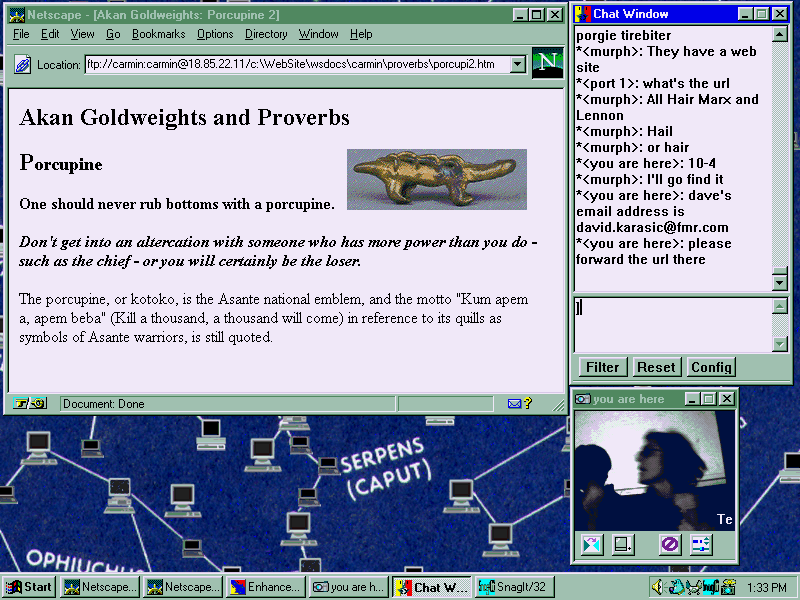Click Akan Goldweights and Proverbs heading
This screenshot has width=800, height=600.
[x=184, y=117]
